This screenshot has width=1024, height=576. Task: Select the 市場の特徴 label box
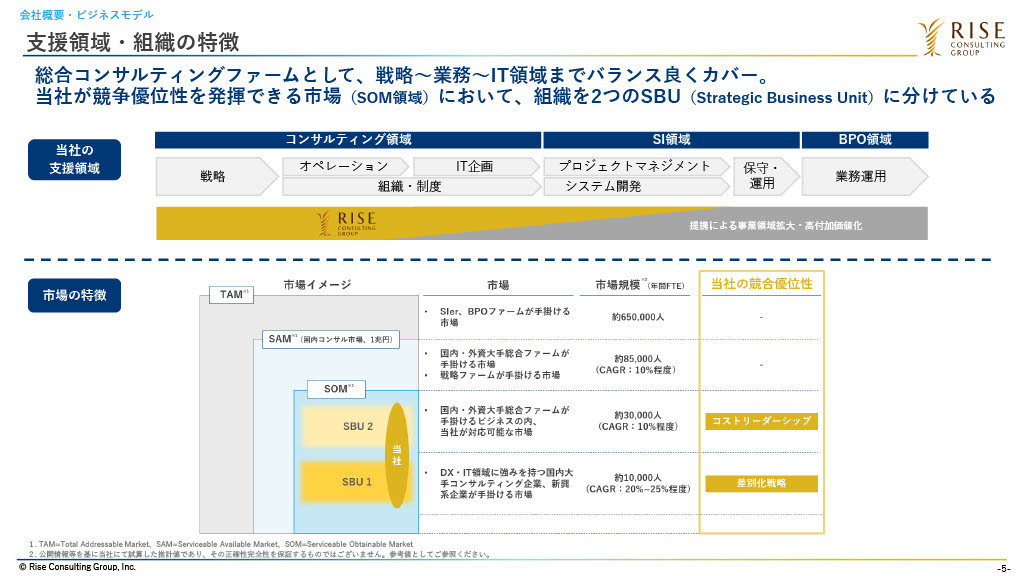pyautogui.click(x=74, y=295)
